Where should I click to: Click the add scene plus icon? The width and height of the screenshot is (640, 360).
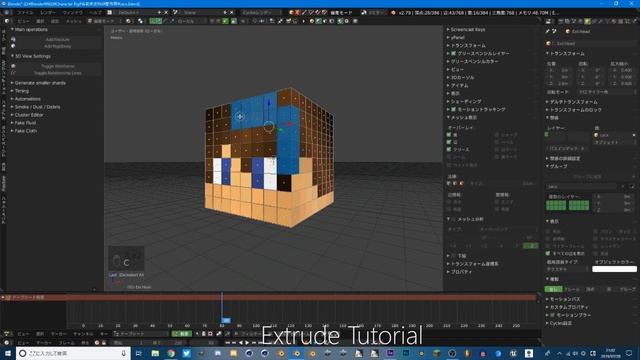(x=225, y=12)
